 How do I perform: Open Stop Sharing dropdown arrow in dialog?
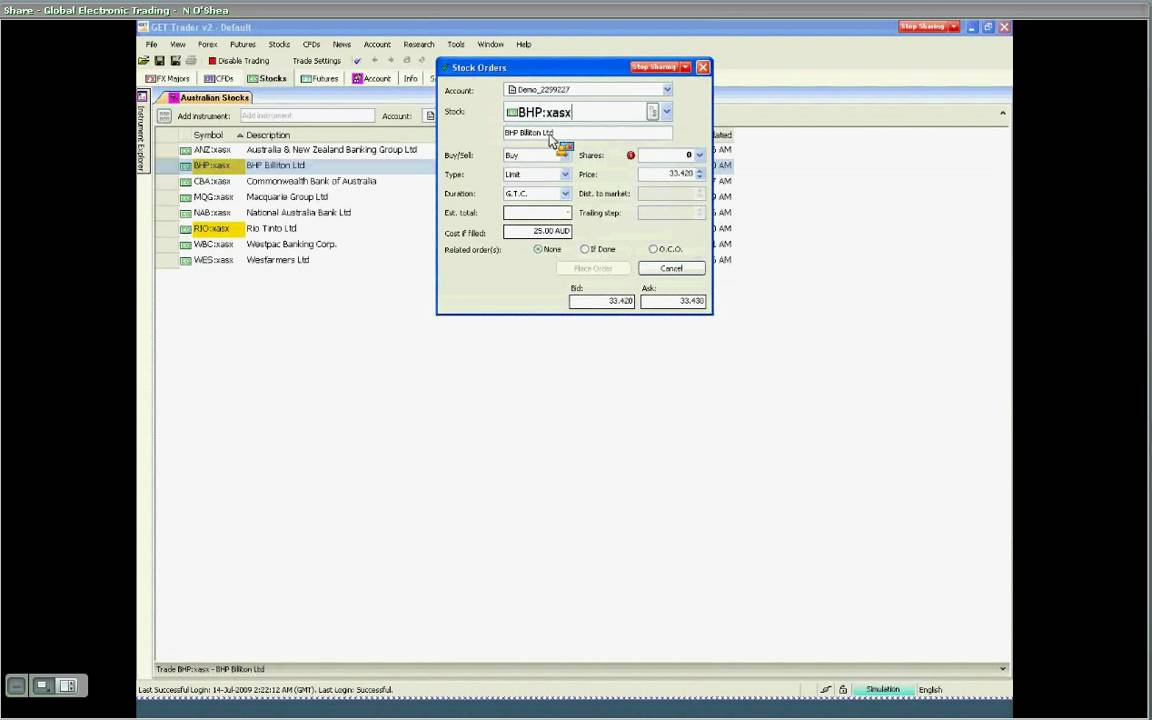685,67
